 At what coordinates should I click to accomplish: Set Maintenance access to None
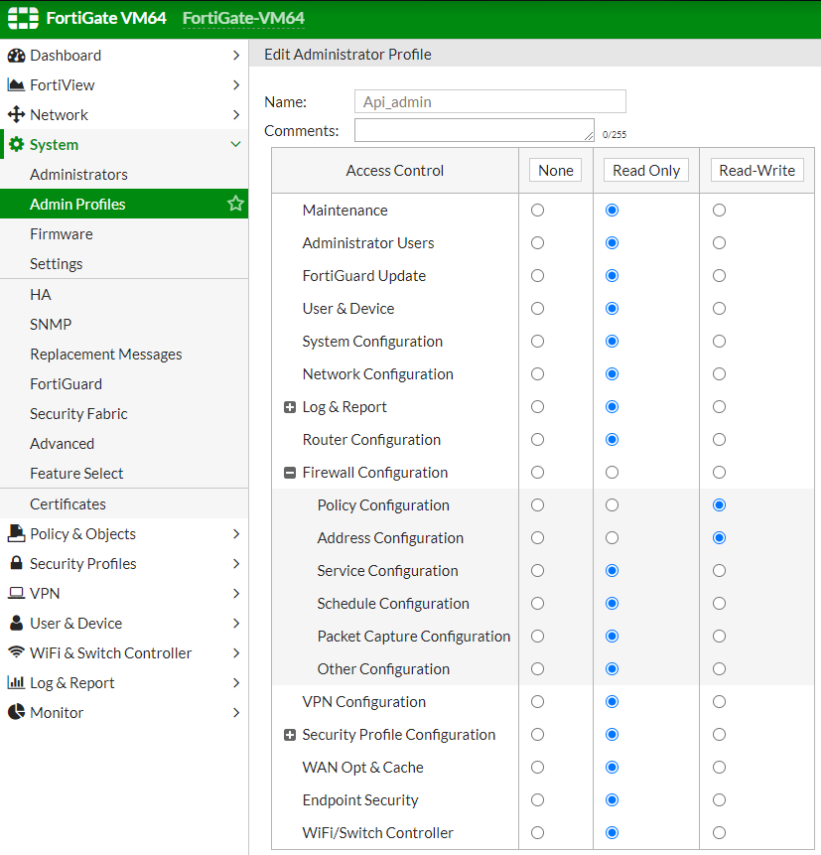coord(538,210)
